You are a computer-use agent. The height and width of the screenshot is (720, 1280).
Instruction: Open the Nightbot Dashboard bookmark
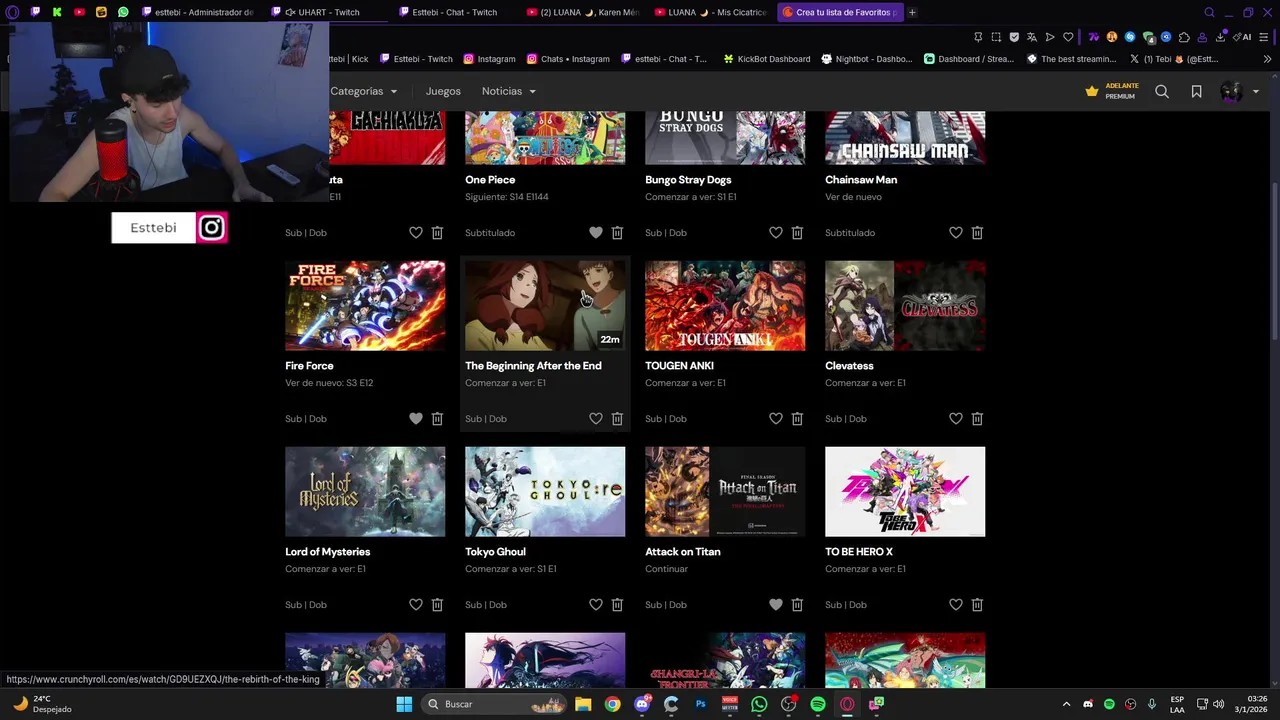(867, 59)
